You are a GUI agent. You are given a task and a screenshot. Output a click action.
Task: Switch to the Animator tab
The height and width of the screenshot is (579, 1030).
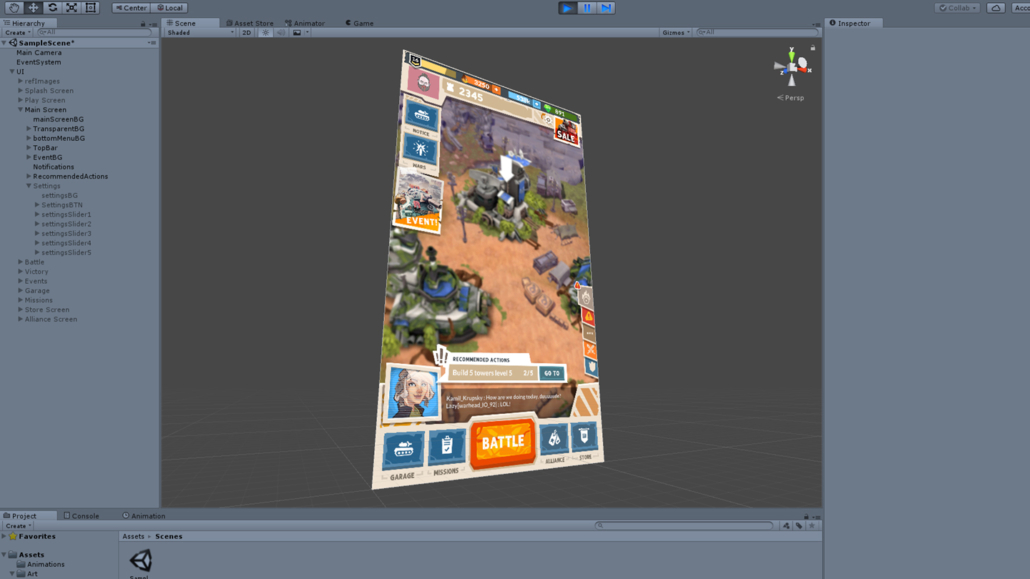click(x=305, y=23)
